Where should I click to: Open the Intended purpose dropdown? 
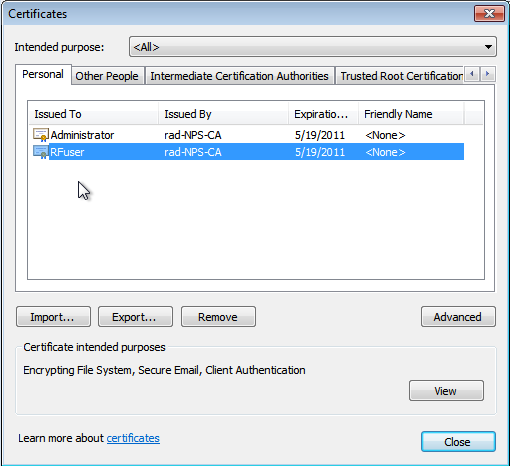[x=313, y=47]
